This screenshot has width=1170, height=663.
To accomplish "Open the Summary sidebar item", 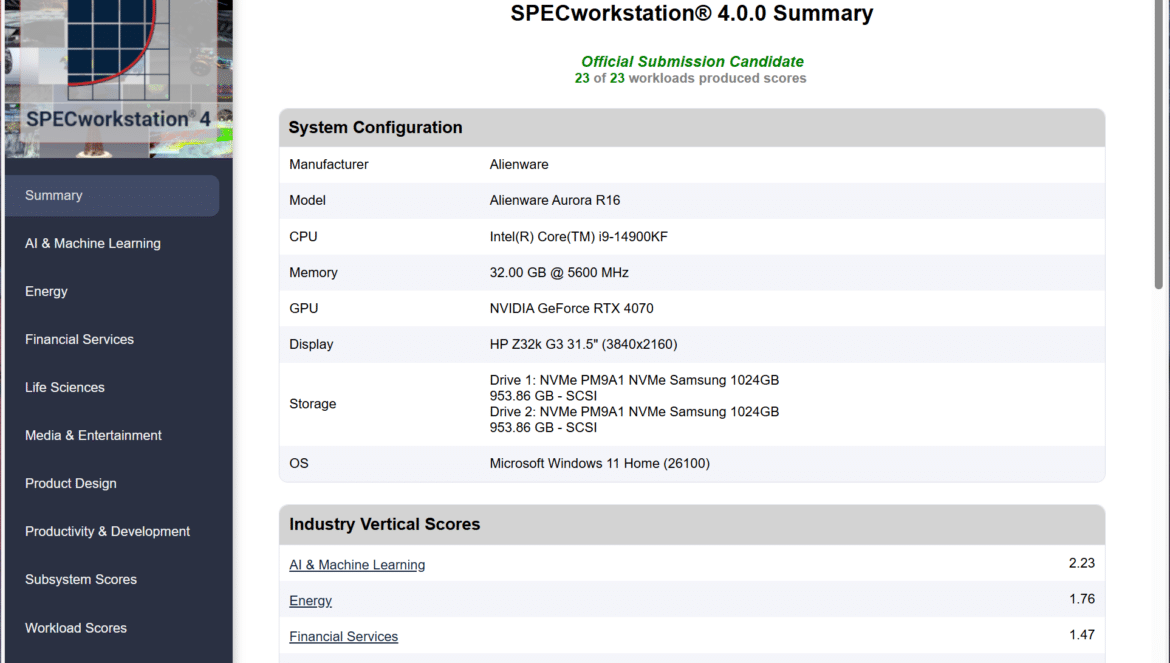I will [112, 195].
